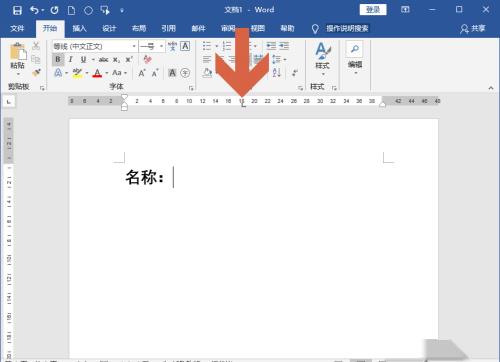The height and width of the screenshot is (362, 500).
Task: Open the font size dropdown
Action: [152, 46]
